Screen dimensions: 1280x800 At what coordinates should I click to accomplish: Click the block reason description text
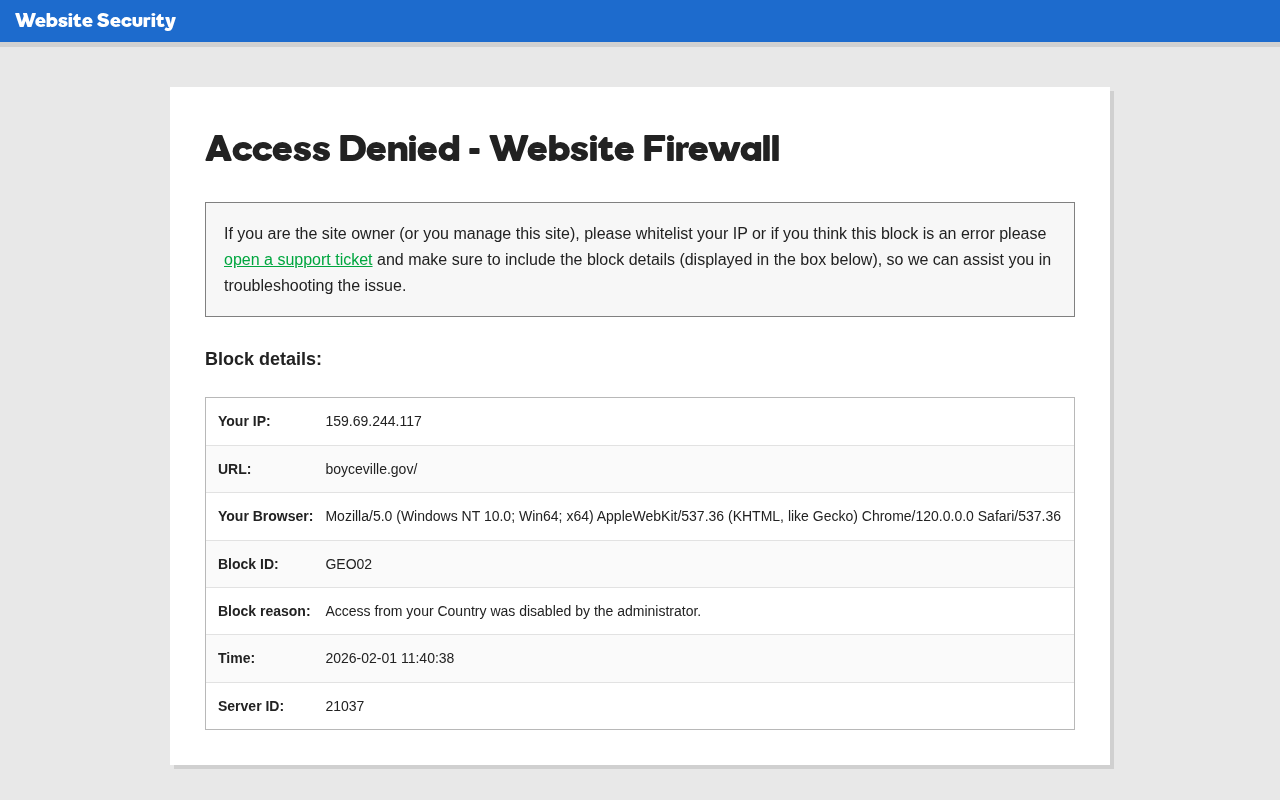click(513, 611)
